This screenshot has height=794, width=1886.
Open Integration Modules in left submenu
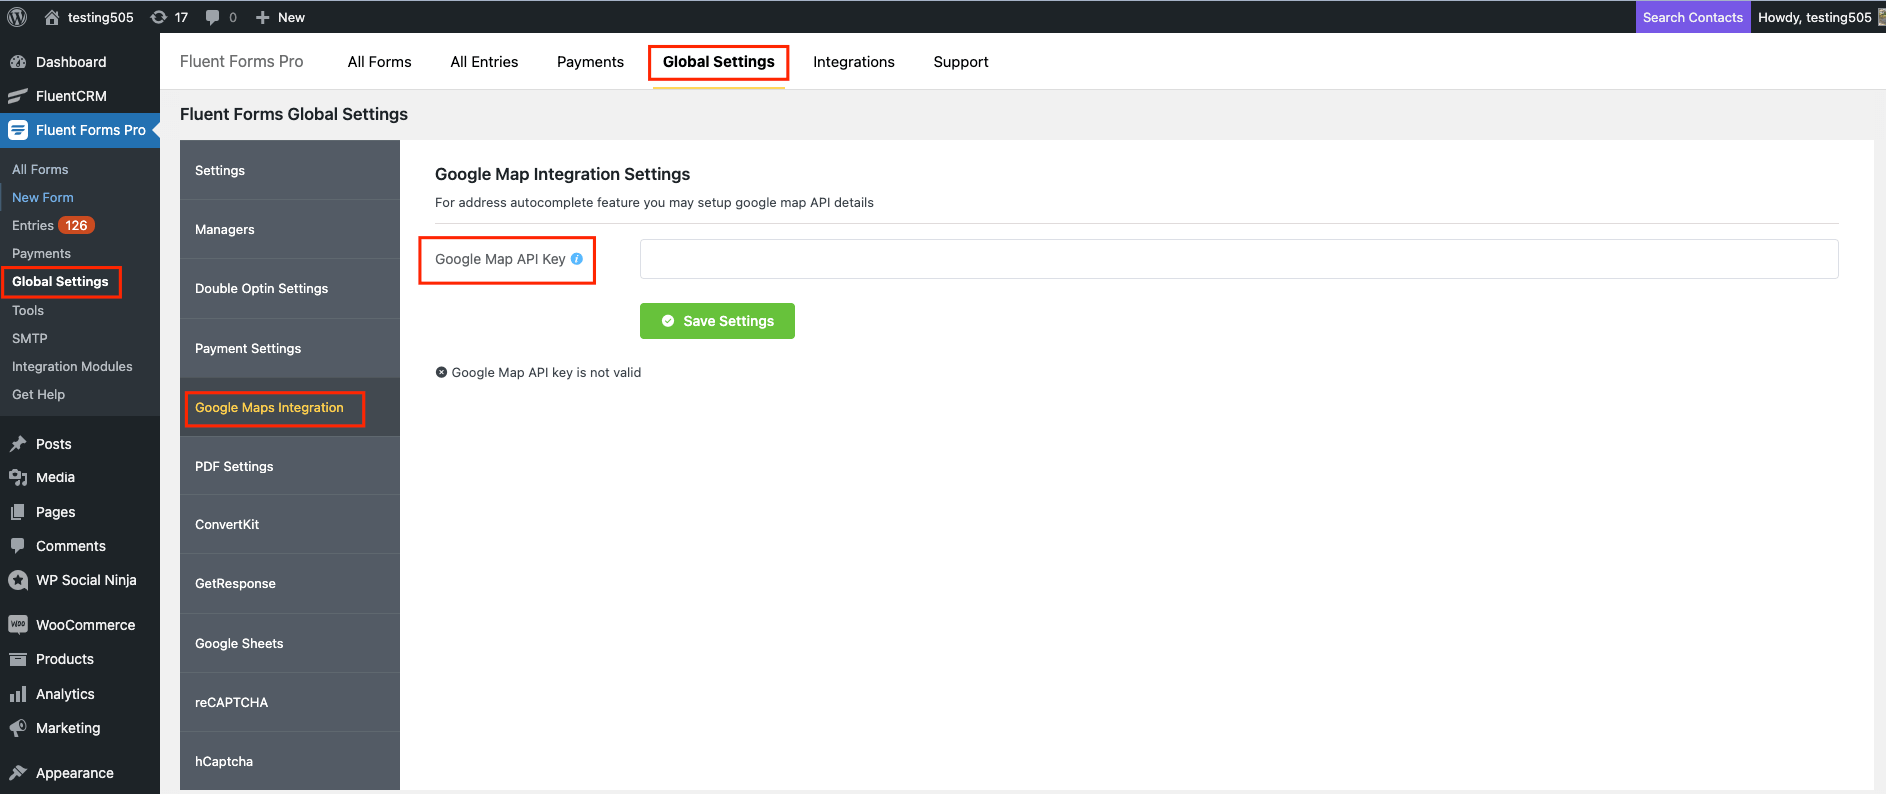click(72, 367)
